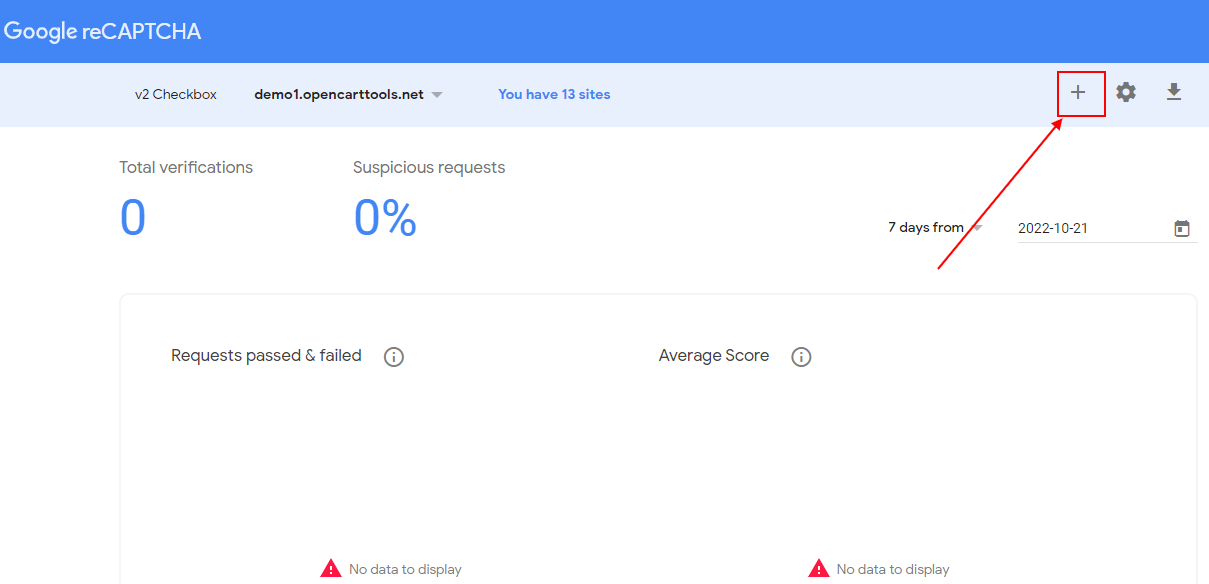The width and height of the screenshot is (1209, 584).
Task: Select the v2 Checkbox type label
Action: [176, 95]
